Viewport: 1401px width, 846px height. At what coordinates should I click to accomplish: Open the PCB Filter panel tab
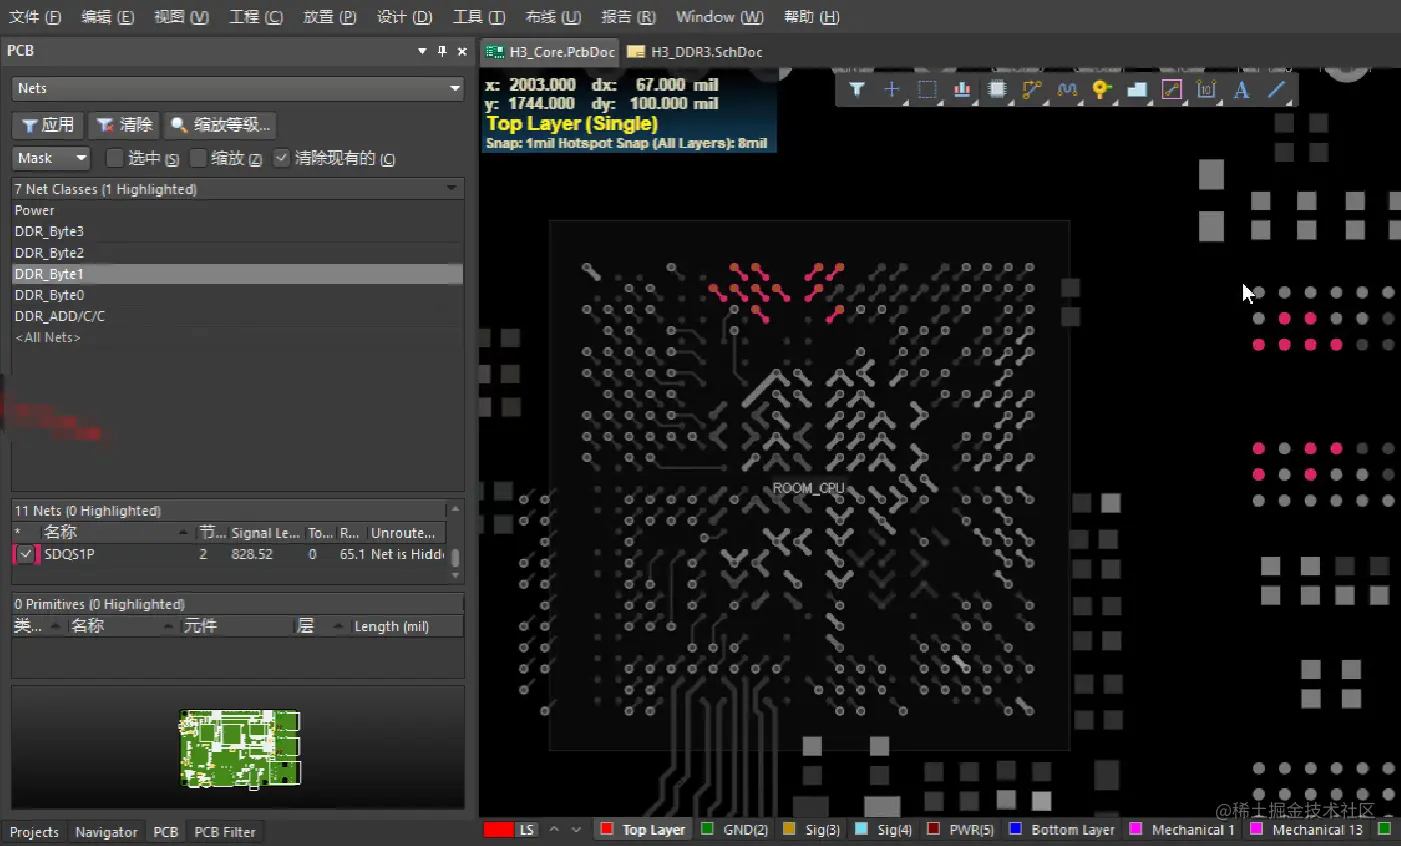(x=225, y=832)
